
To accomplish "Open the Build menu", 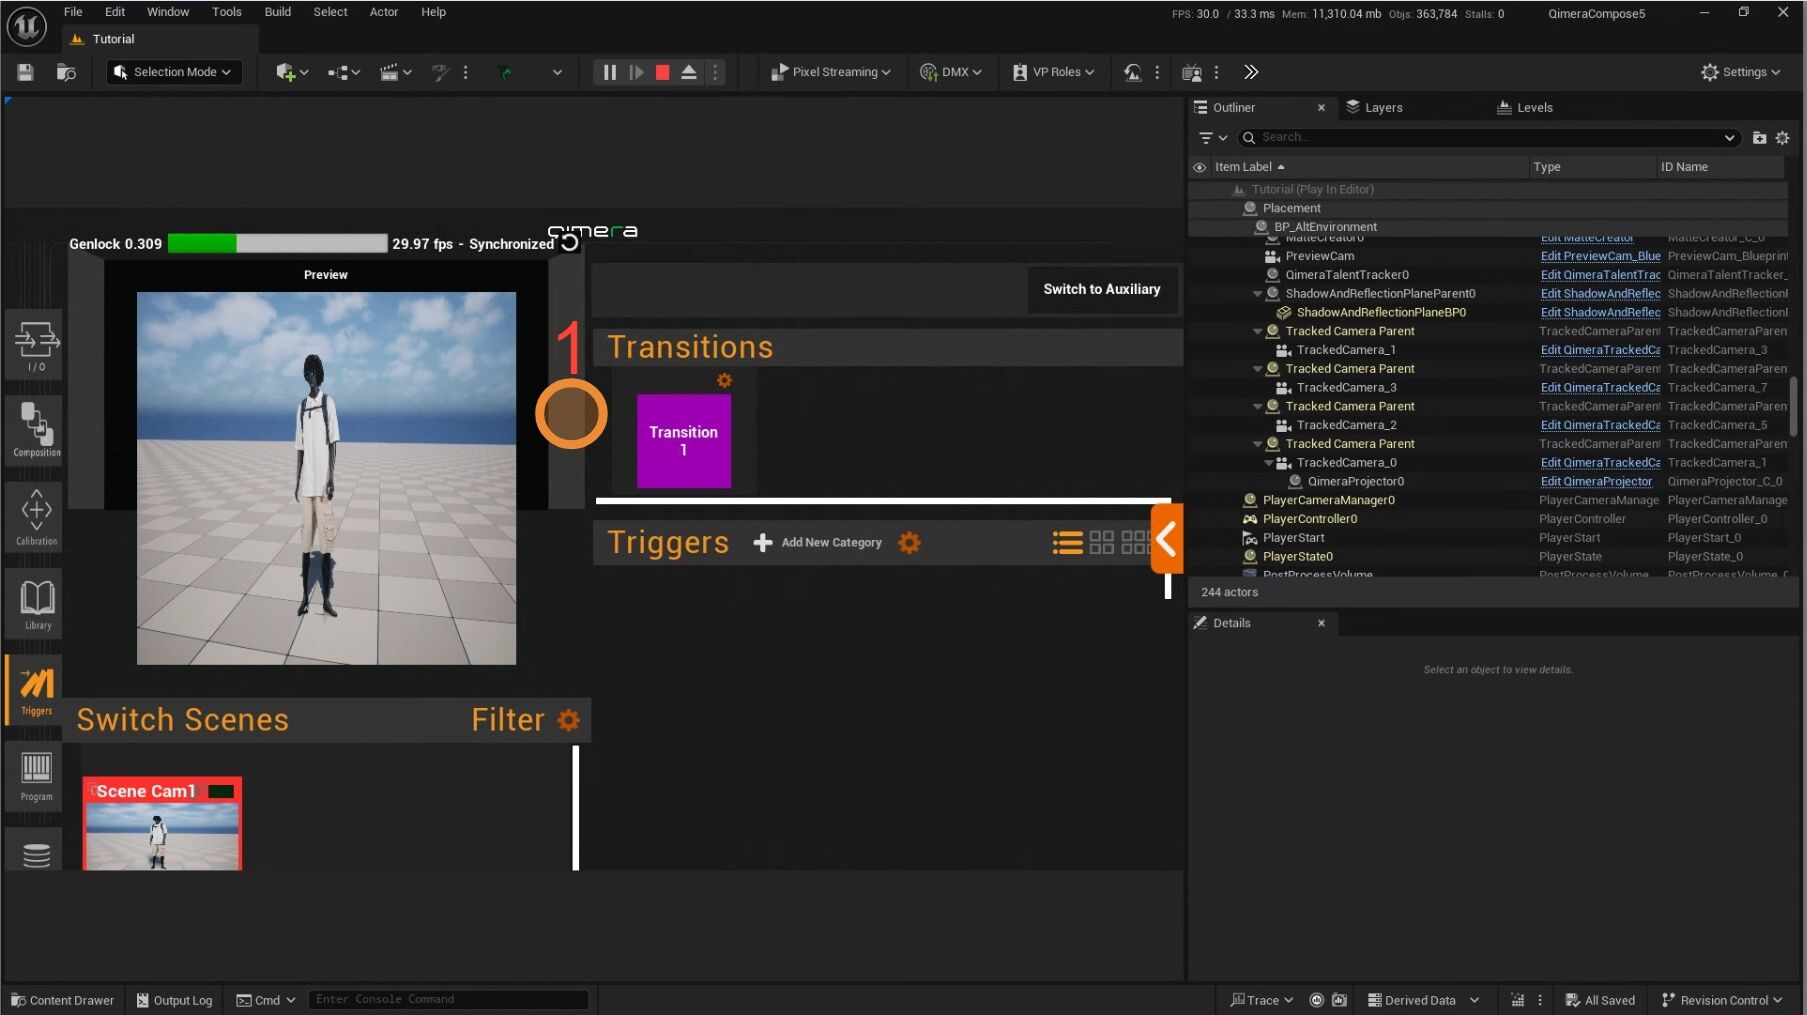I will click(277, 12).
